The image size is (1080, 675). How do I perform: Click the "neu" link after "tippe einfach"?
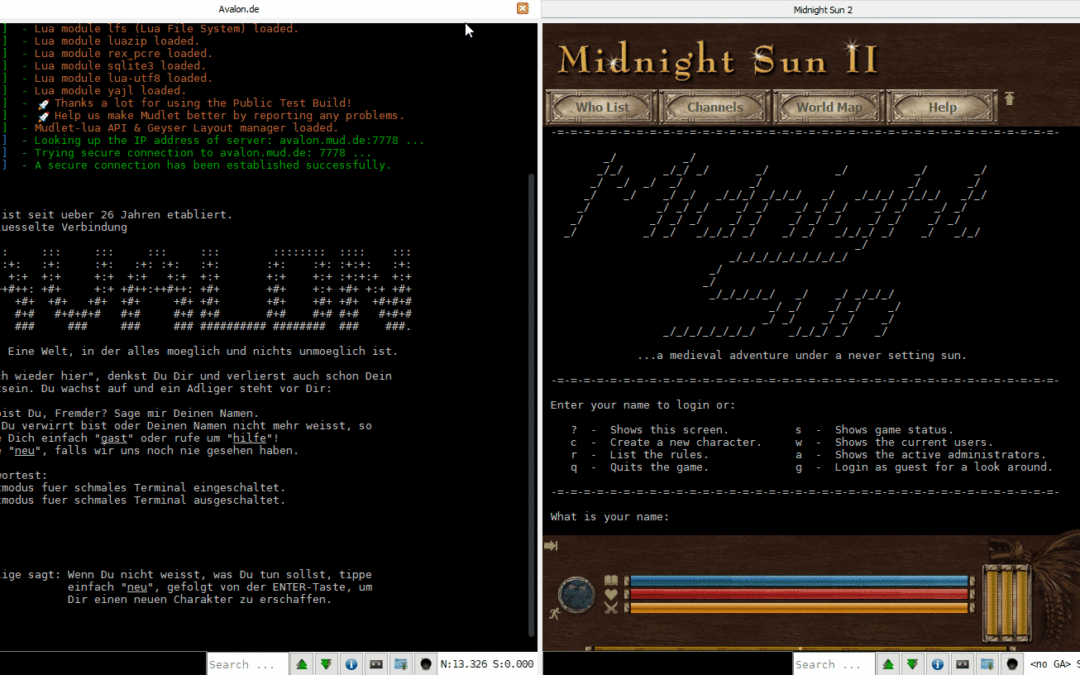(136, 587)
